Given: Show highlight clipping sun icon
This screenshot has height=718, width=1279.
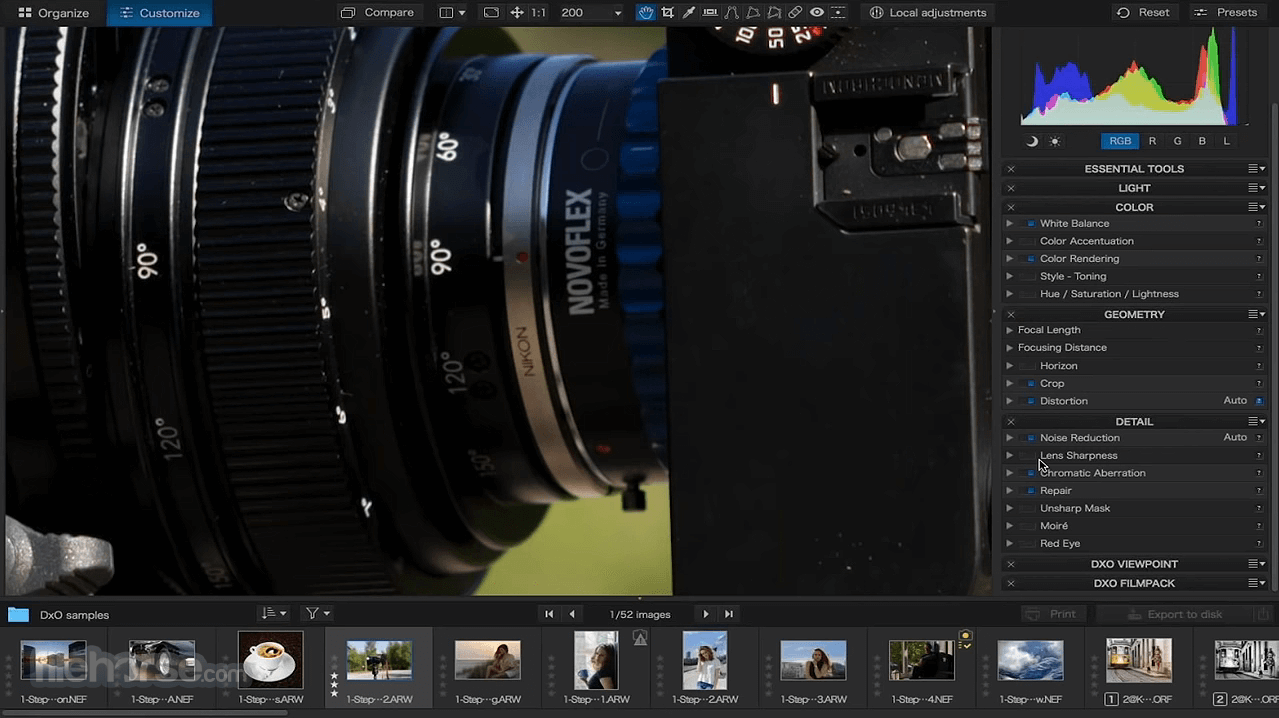Looking at the screenshot, I should coord(1055,141).
